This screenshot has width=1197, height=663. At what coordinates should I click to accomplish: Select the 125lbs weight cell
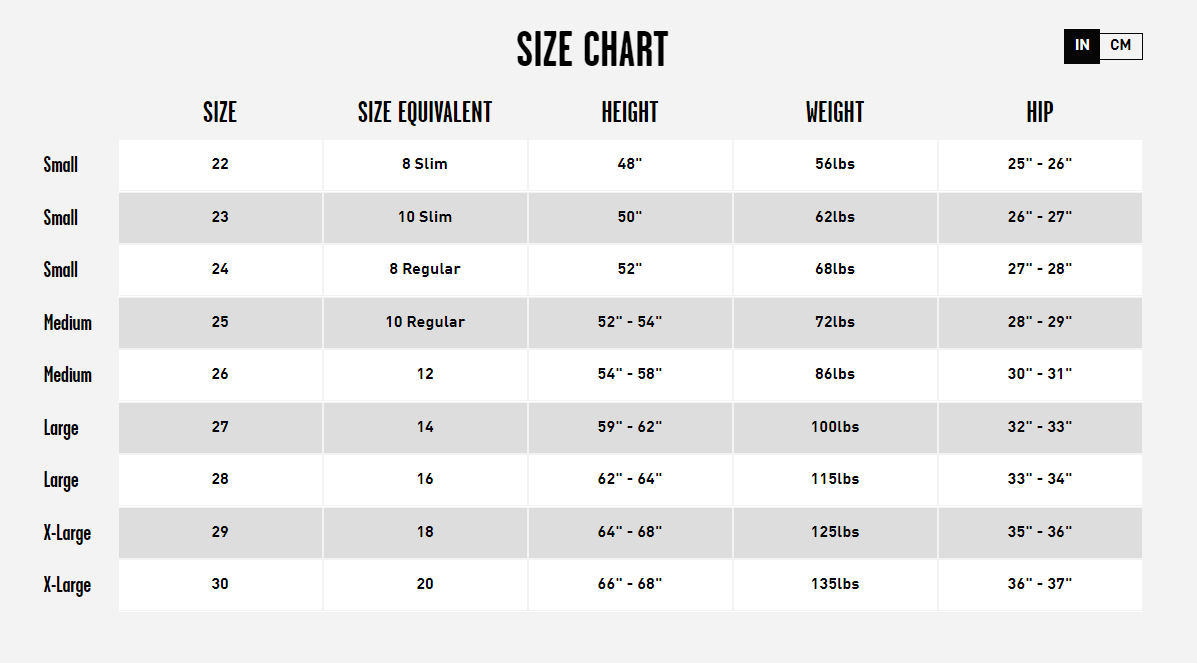click(x=835, y=532)
